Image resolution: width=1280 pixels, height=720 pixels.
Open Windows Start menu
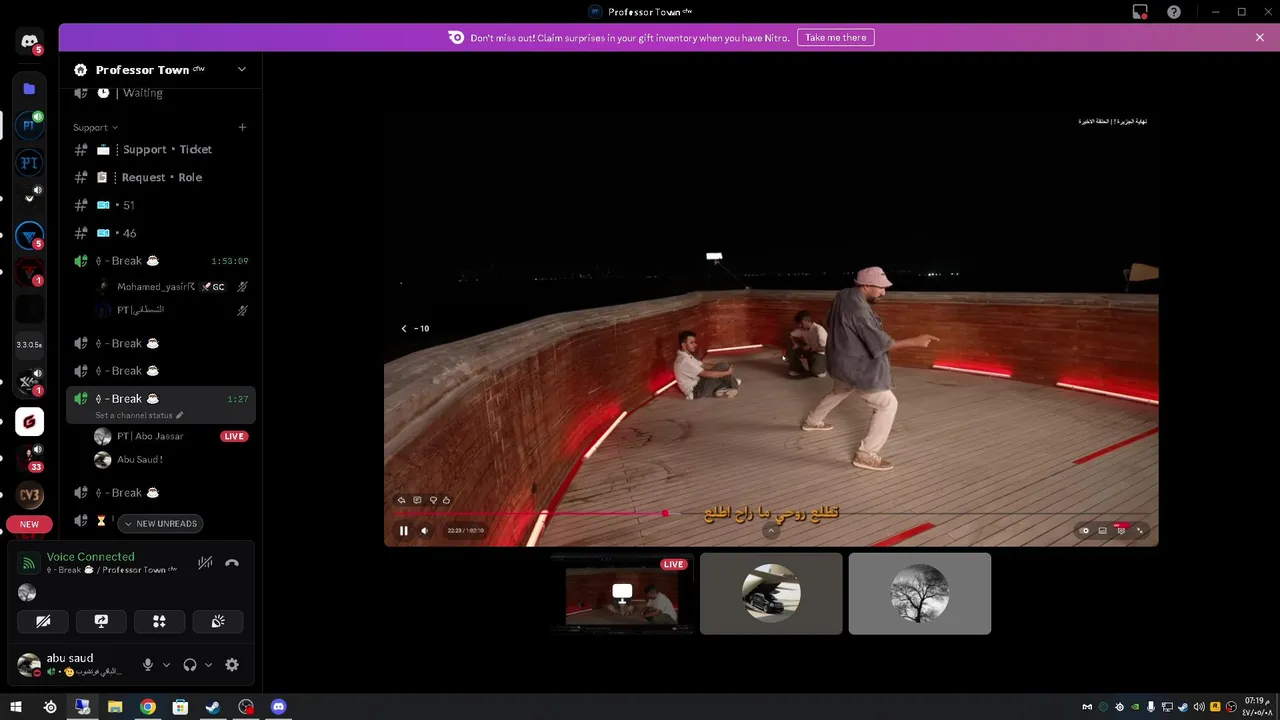tap(16, 707)
